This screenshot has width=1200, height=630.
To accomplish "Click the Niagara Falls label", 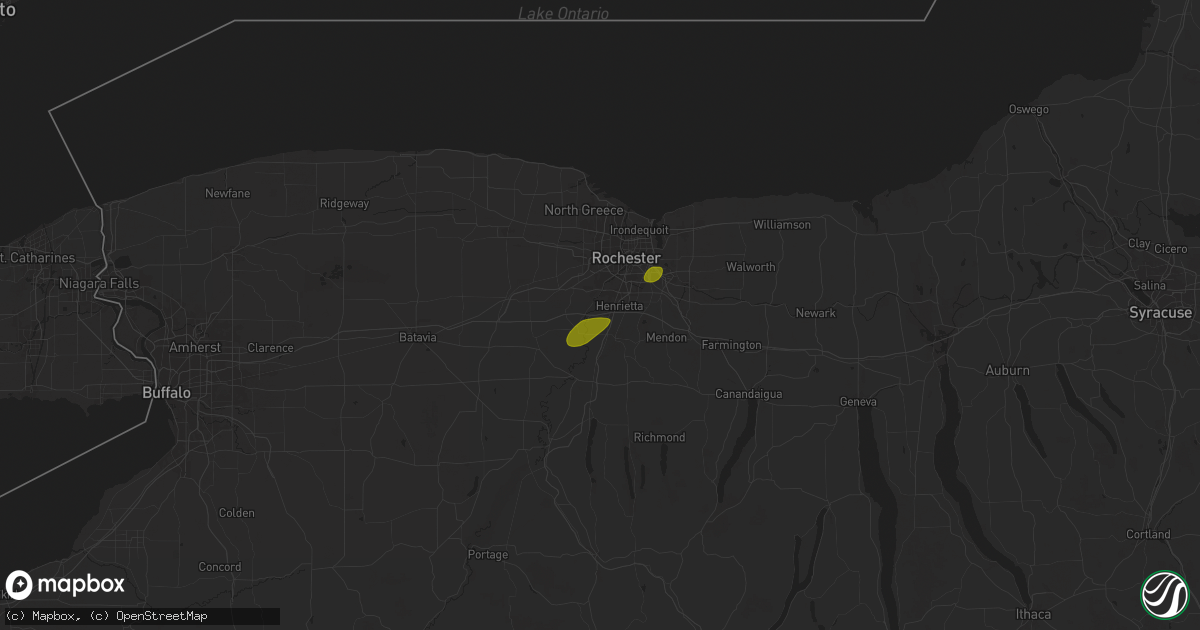I will click(98, 284).
